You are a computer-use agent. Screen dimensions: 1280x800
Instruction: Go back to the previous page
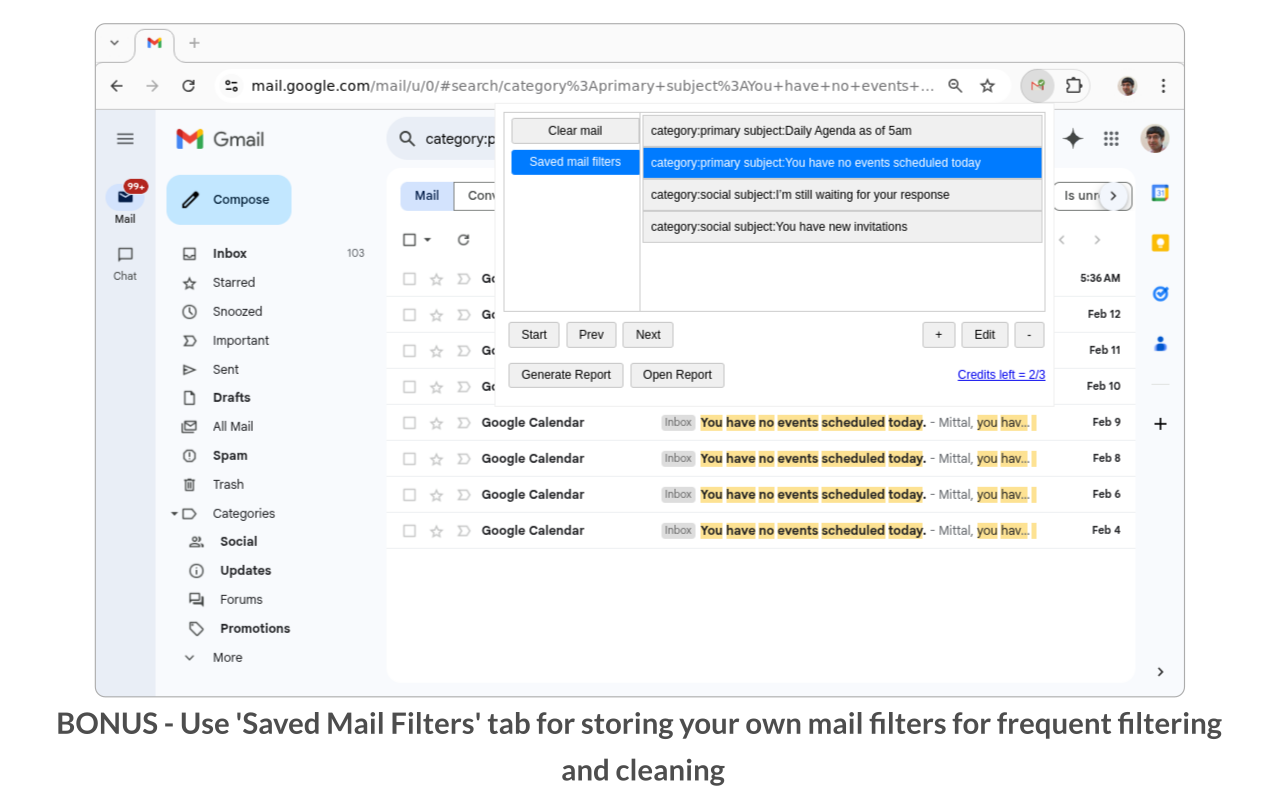[x=117, y=86]
